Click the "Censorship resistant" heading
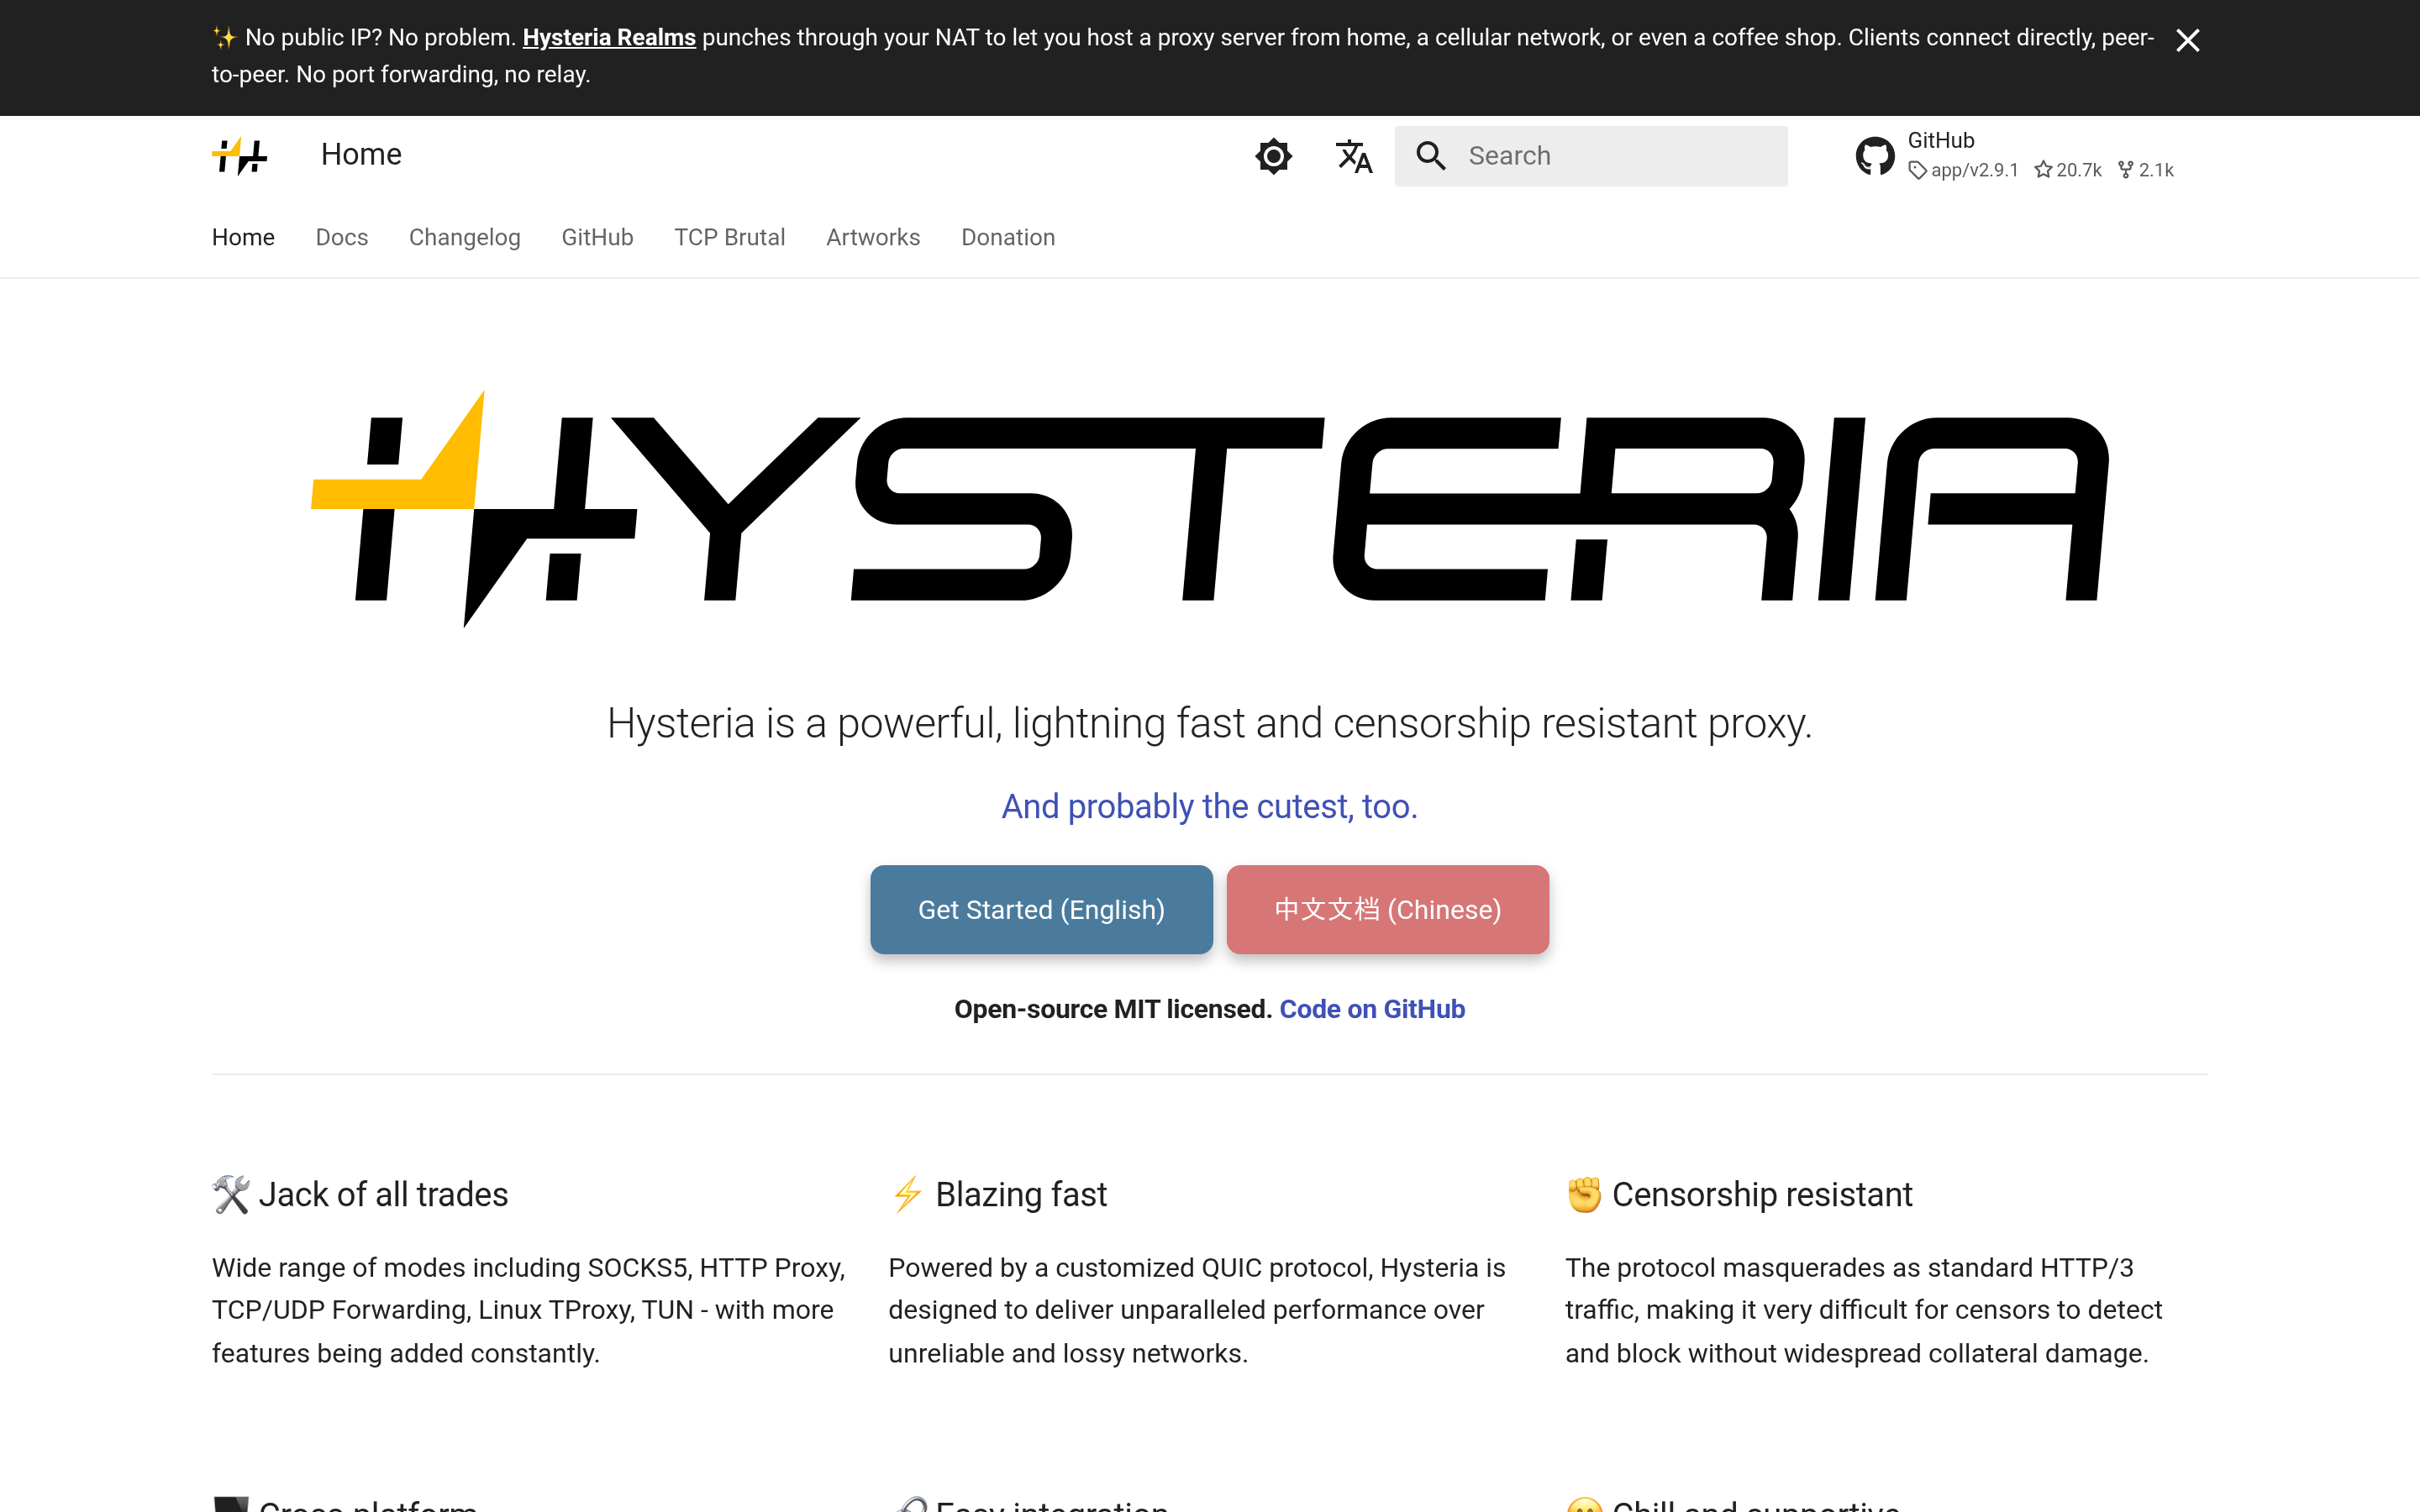Viewport: 2420px width, 1512px height. pyautogui.click(x=1762, y=1195)
